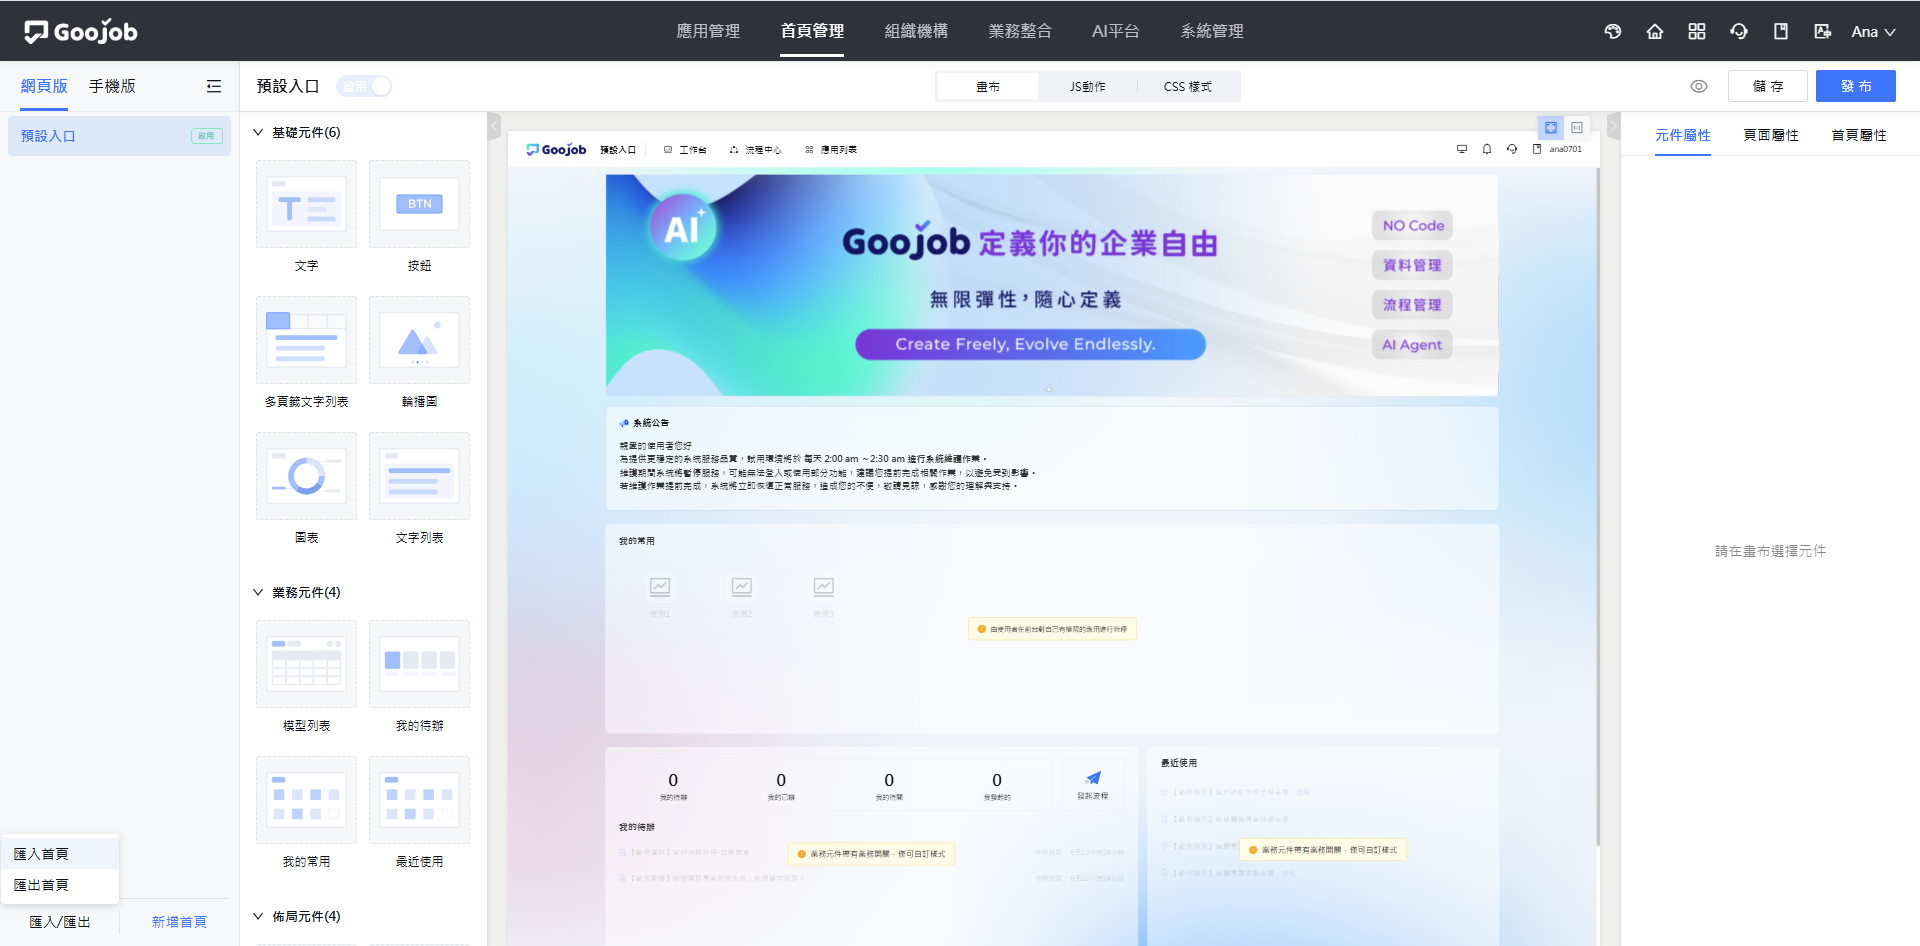Switch to the 畫布 tab

[x=988, y=87]
